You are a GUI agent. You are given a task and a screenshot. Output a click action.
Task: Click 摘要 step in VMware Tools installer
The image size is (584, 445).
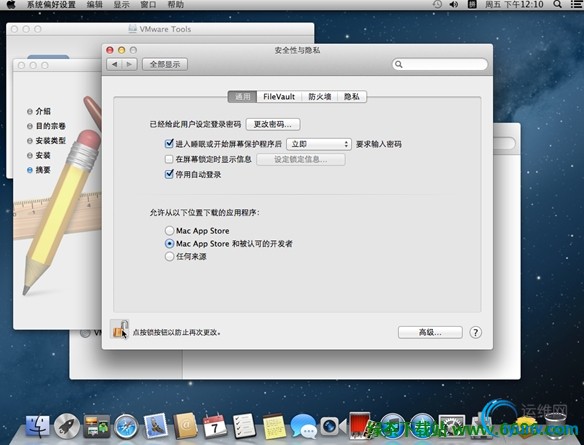coord(43,170)
